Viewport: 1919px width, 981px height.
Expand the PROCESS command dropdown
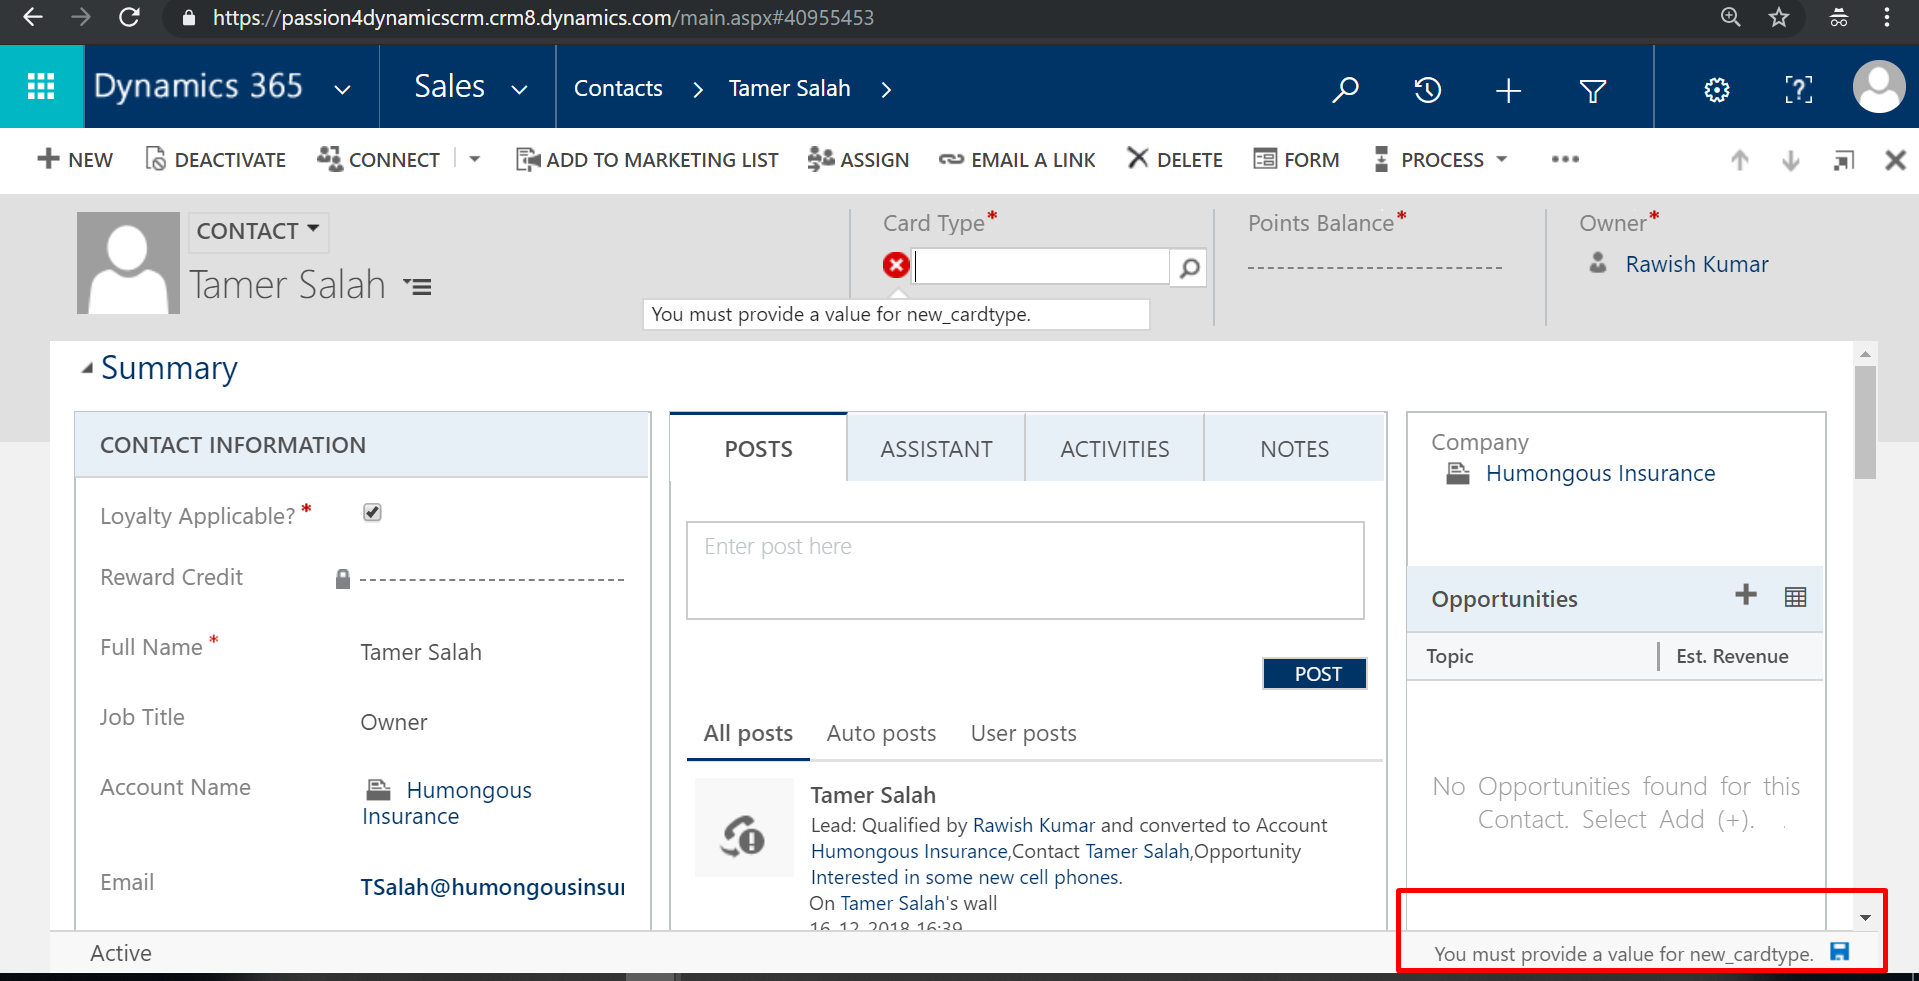[1501, 160]
